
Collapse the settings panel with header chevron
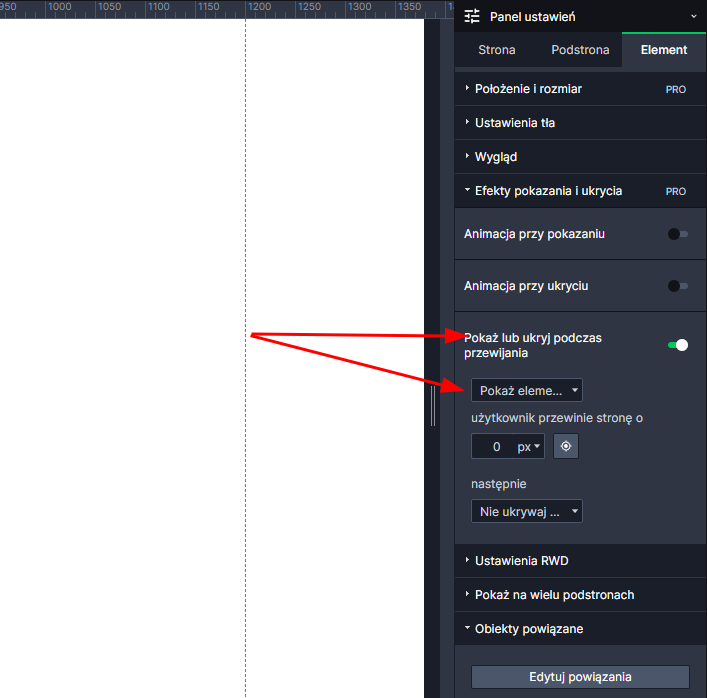click(x=694, y=17)
